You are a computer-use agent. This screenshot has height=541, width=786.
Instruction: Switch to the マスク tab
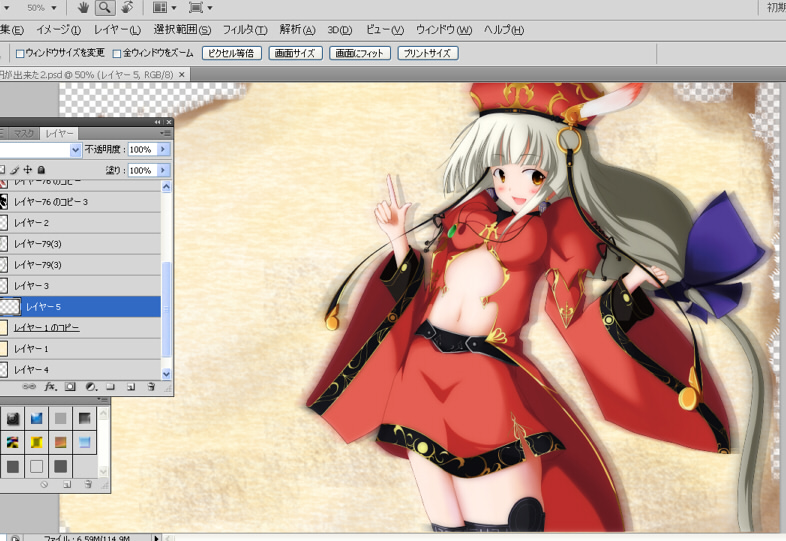pos(24,133)
